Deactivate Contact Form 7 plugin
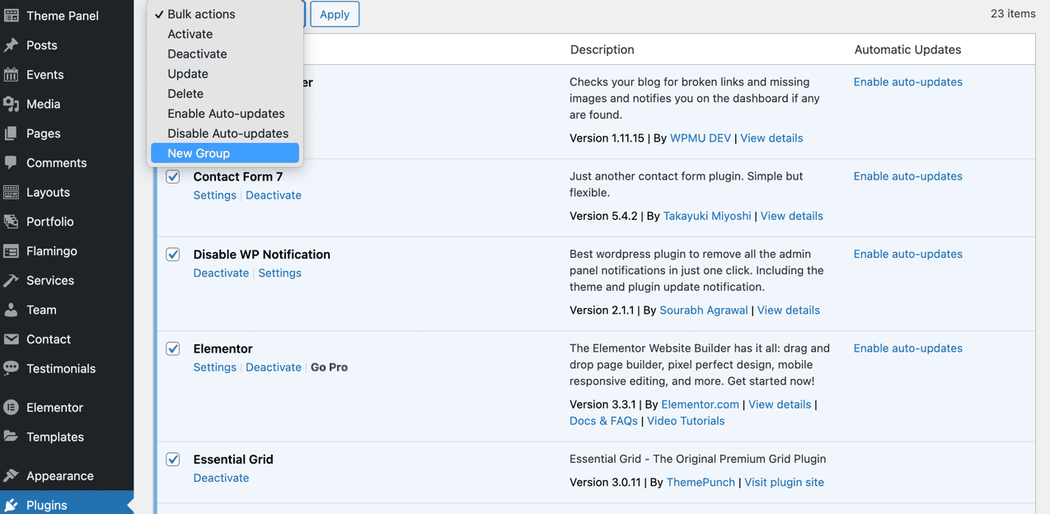The image size is (1050, 514). pos(273,195)
